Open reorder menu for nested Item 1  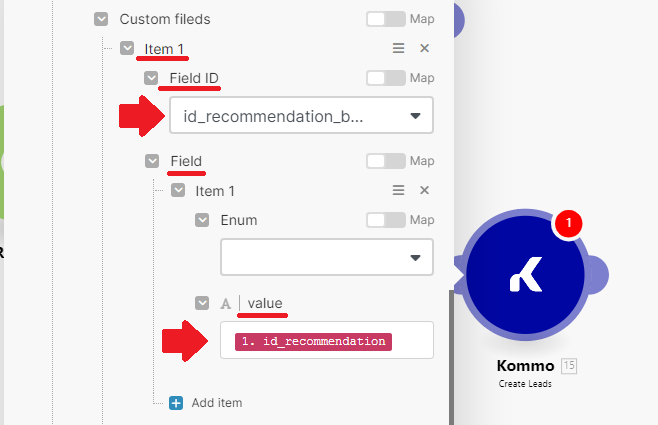pyautogui.click(x=398, y=190)
